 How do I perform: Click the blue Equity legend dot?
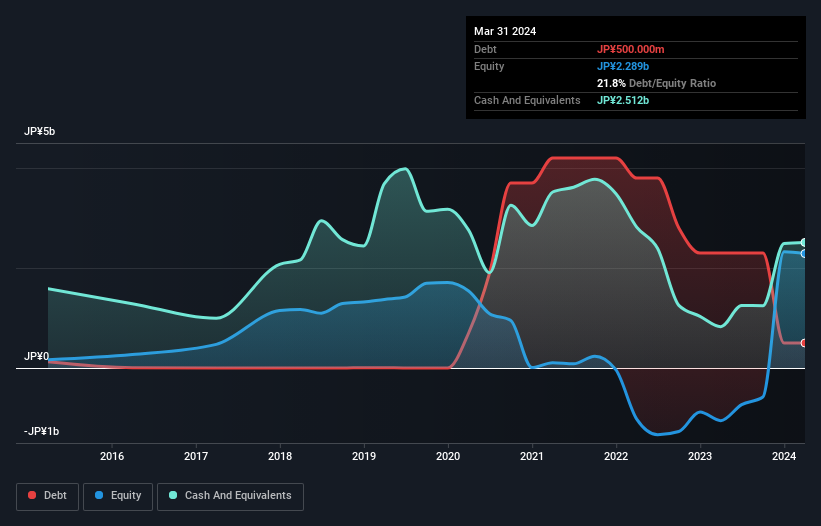pos(99,495)
